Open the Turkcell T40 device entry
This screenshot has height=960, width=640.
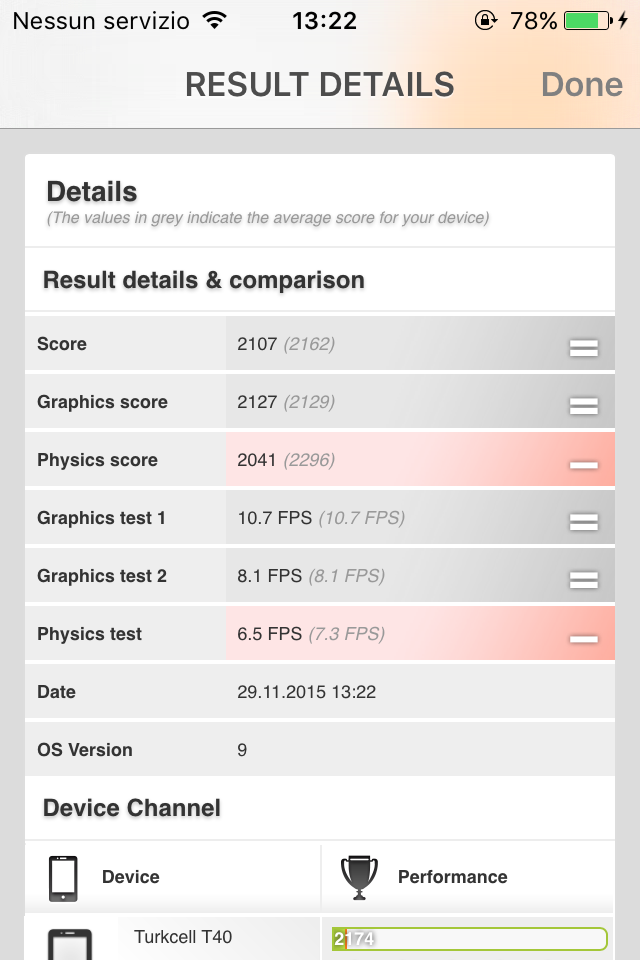coord(183,937)
